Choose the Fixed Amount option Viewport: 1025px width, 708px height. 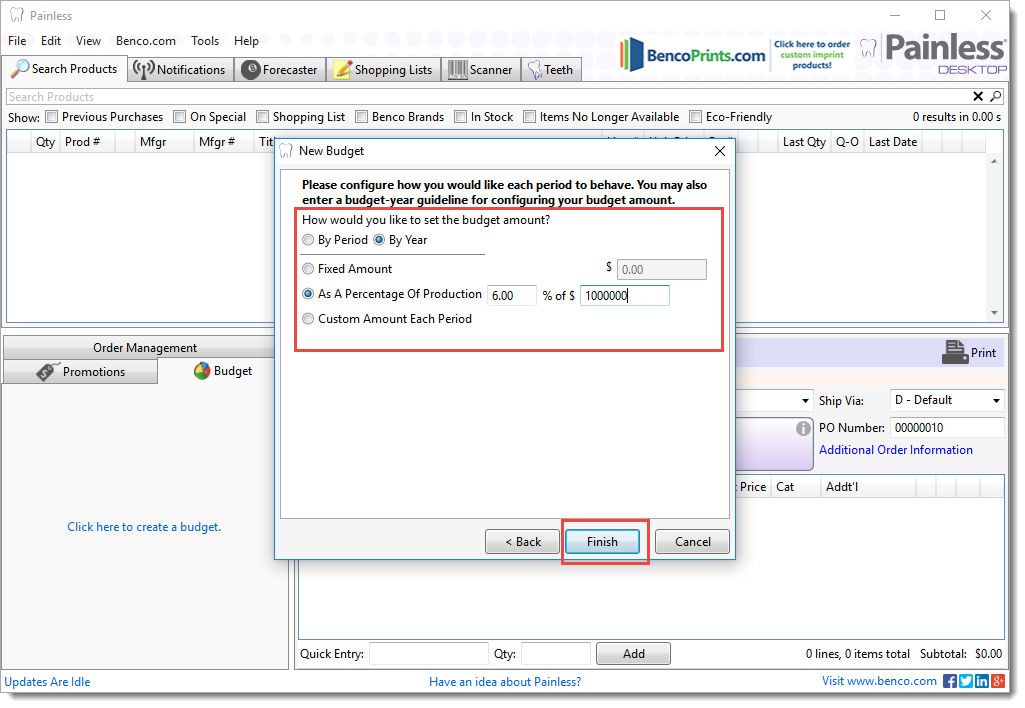(x=308, y=269)
